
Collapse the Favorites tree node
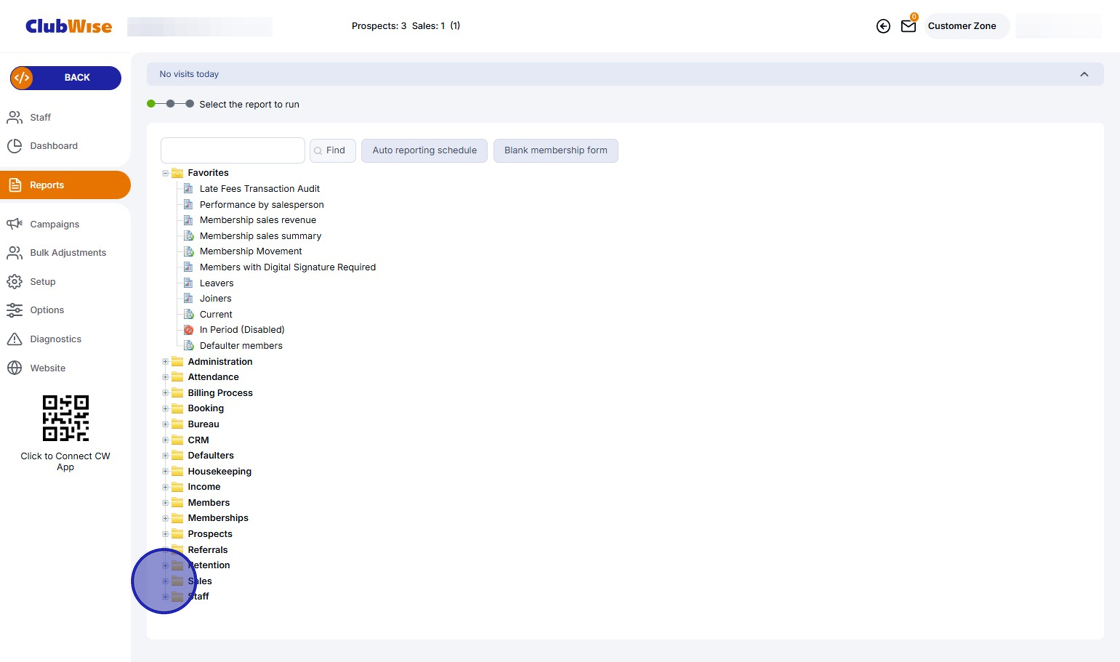(165, 173)
